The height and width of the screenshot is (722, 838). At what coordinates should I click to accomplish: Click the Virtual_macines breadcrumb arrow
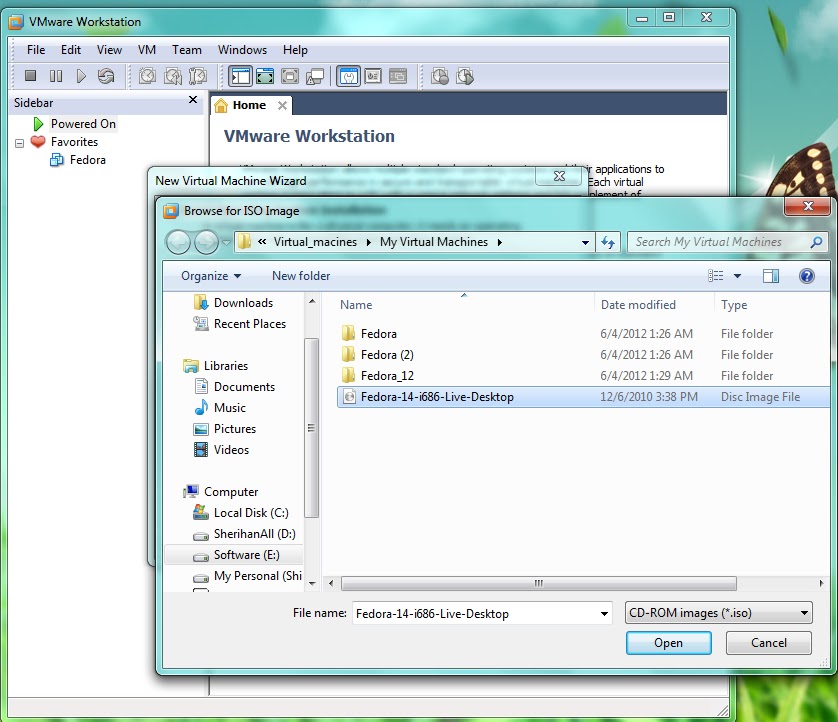[x=369, y=242]
